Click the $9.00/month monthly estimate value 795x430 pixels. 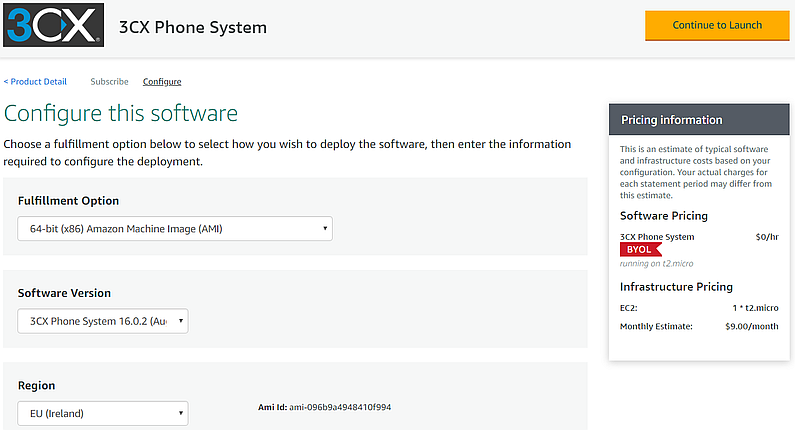tap(751, 327)
